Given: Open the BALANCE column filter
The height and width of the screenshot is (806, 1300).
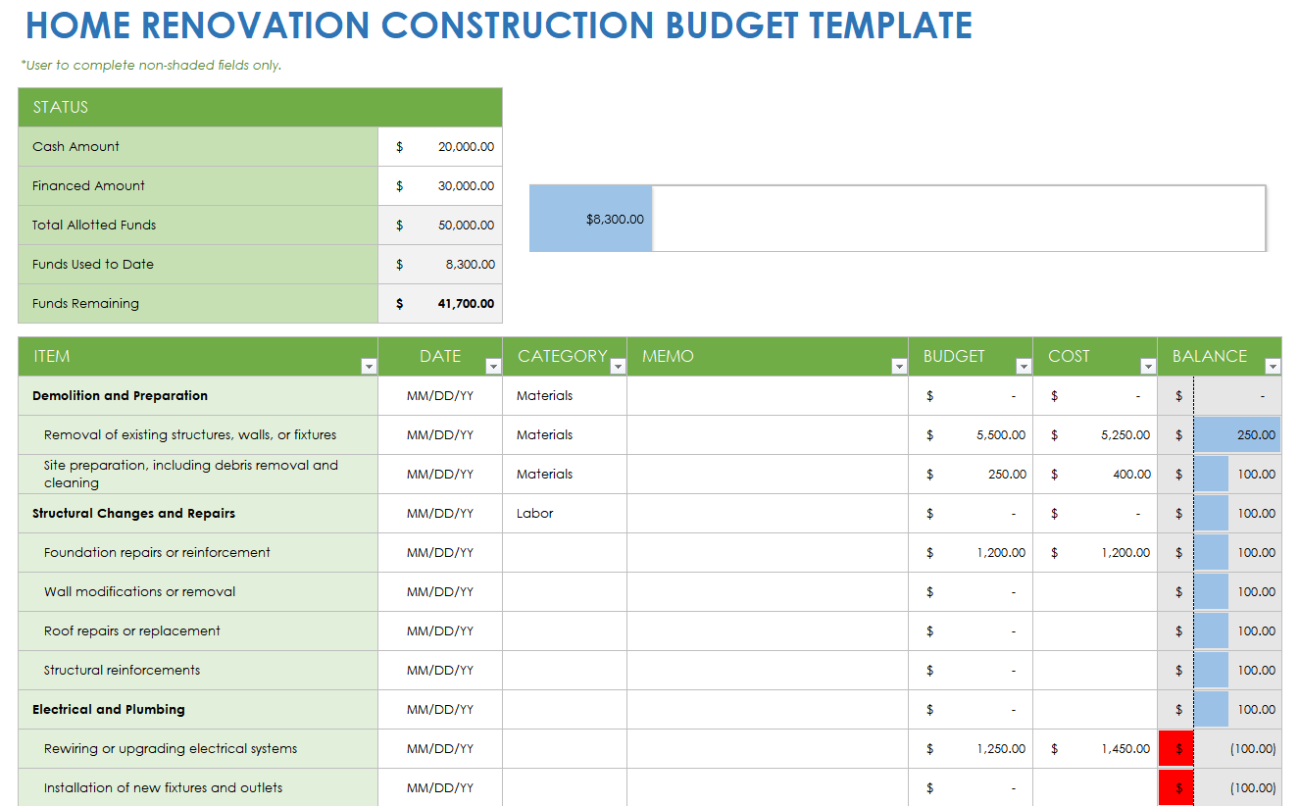Looking at the screenshot, I should [x=1272, y=366].
